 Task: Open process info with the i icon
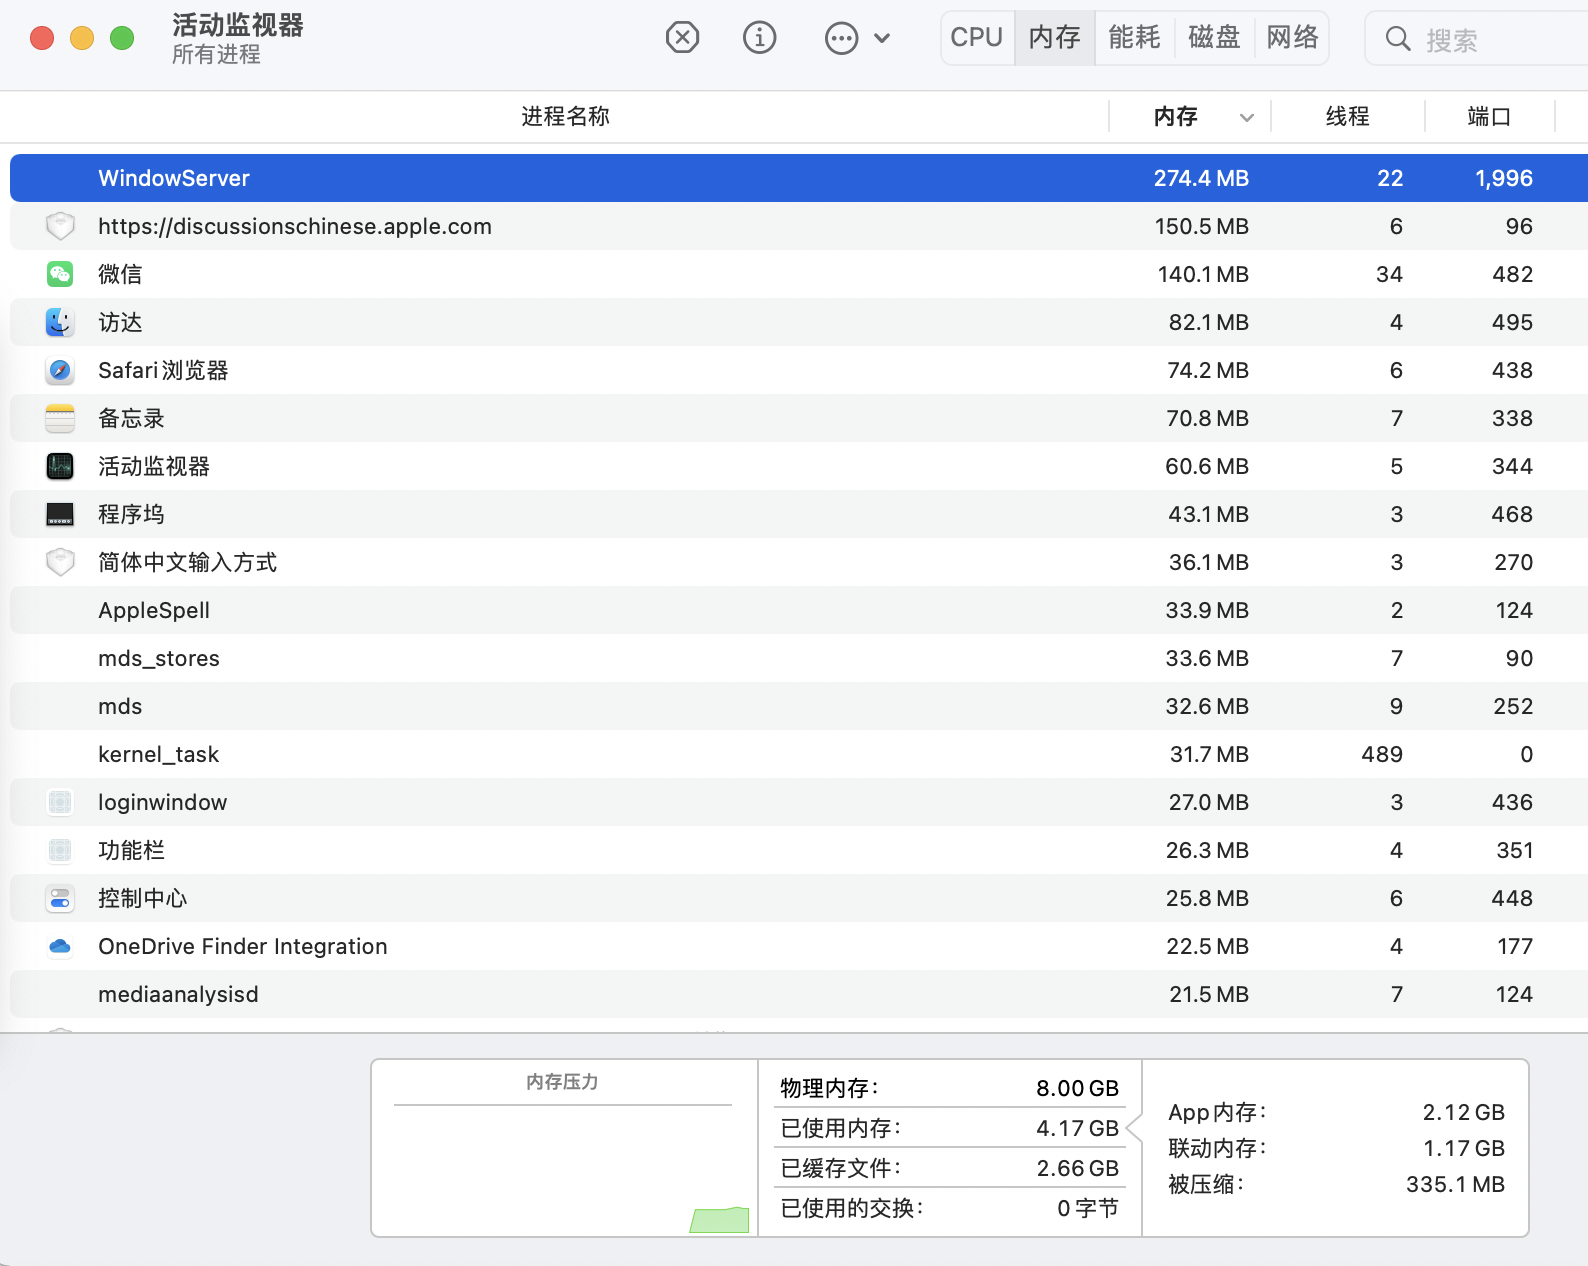[759, 38]
